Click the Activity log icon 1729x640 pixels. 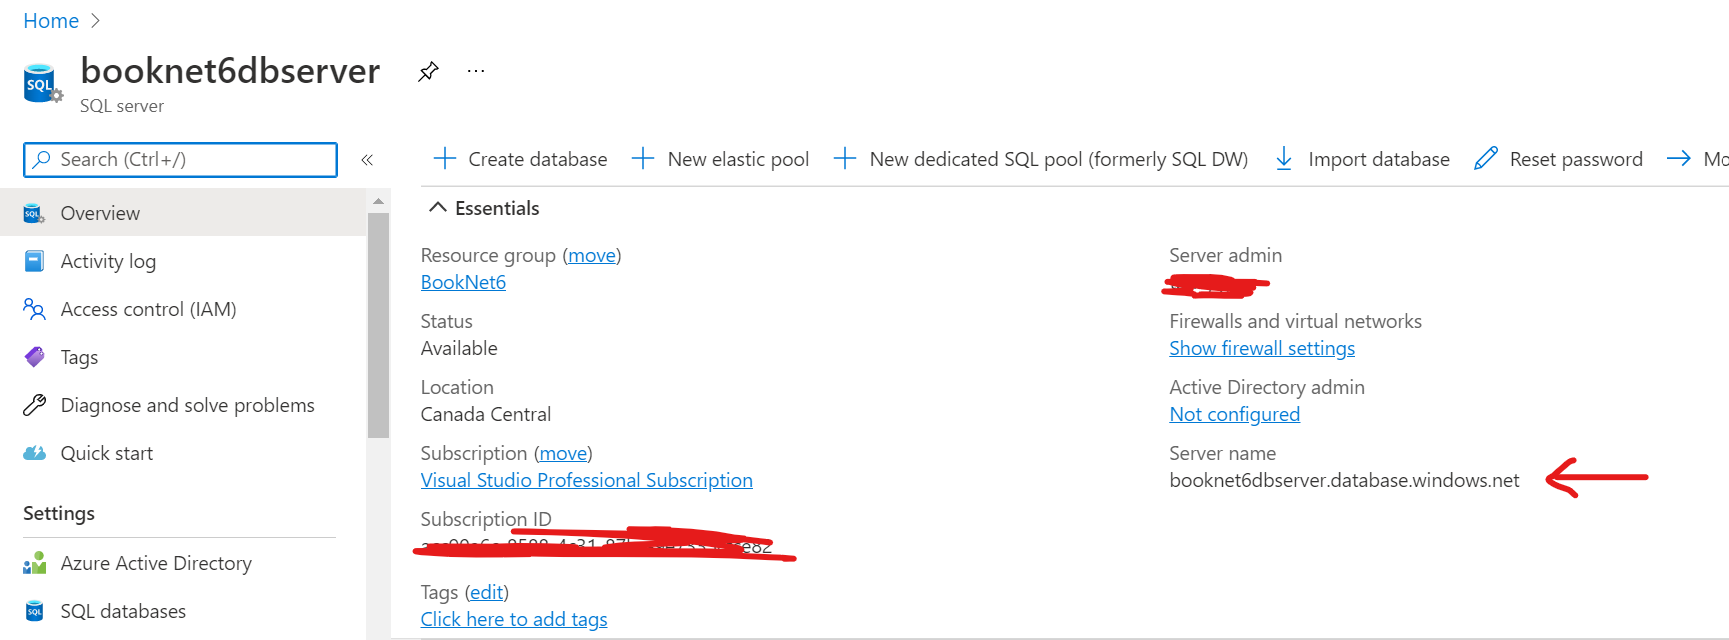click(x=34, y=261)
